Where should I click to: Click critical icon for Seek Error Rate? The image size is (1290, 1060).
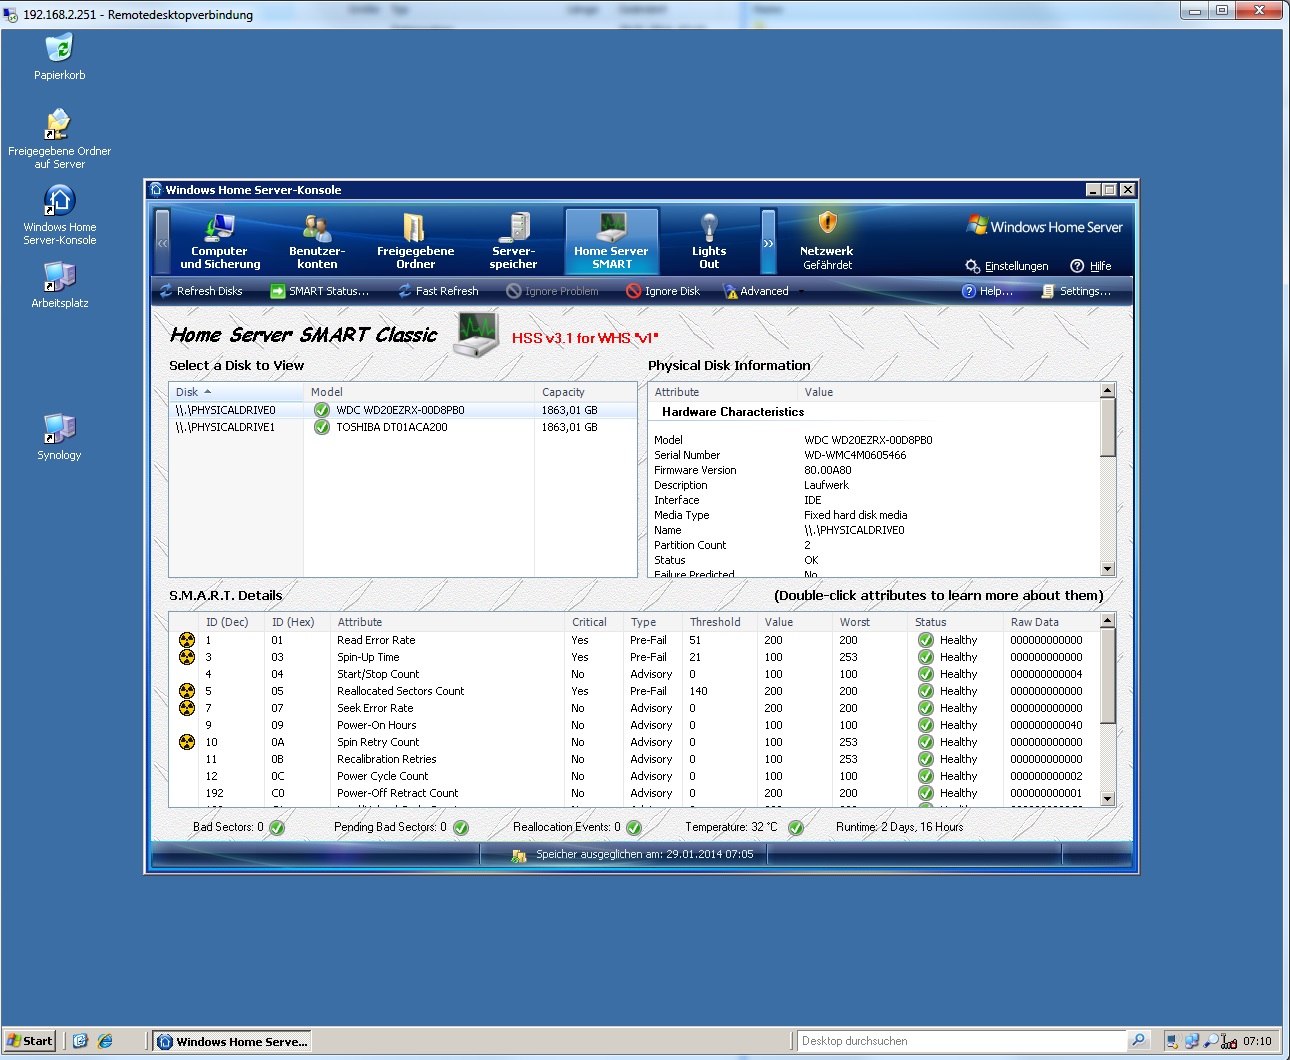[x=187, y=708]
